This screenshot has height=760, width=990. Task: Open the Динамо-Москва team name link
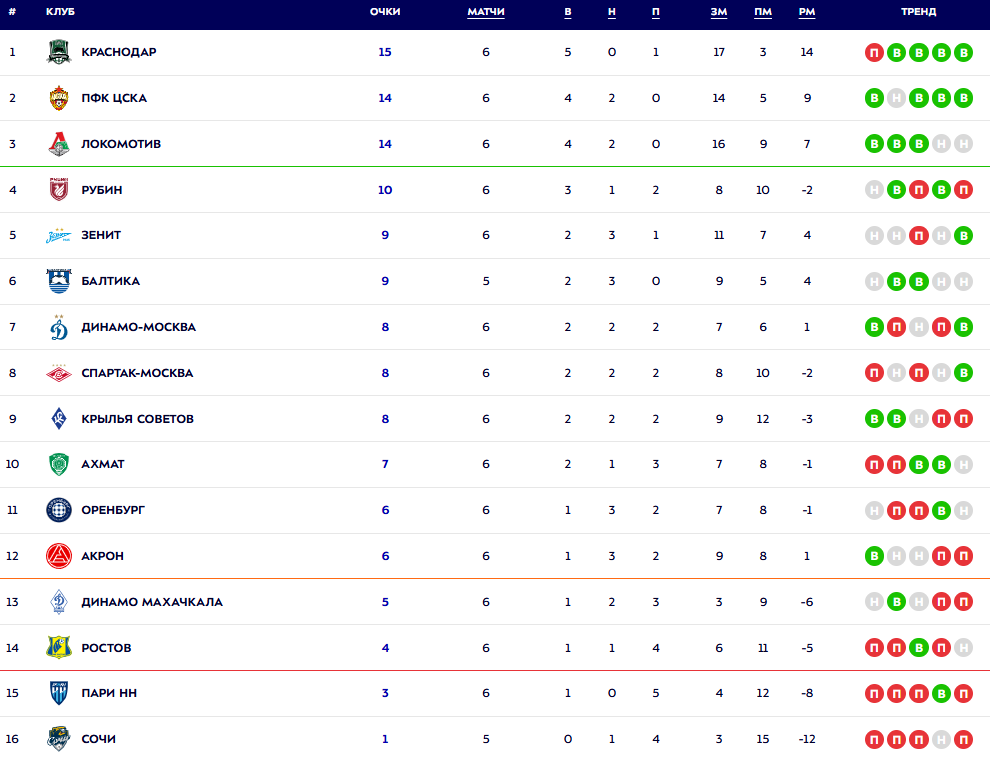click(138, 327)
